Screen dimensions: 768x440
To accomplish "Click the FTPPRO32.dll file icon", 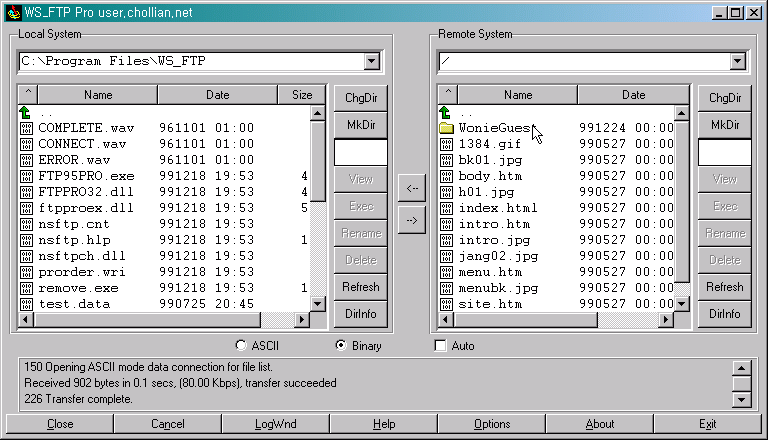I will click(x=26, y=193).
